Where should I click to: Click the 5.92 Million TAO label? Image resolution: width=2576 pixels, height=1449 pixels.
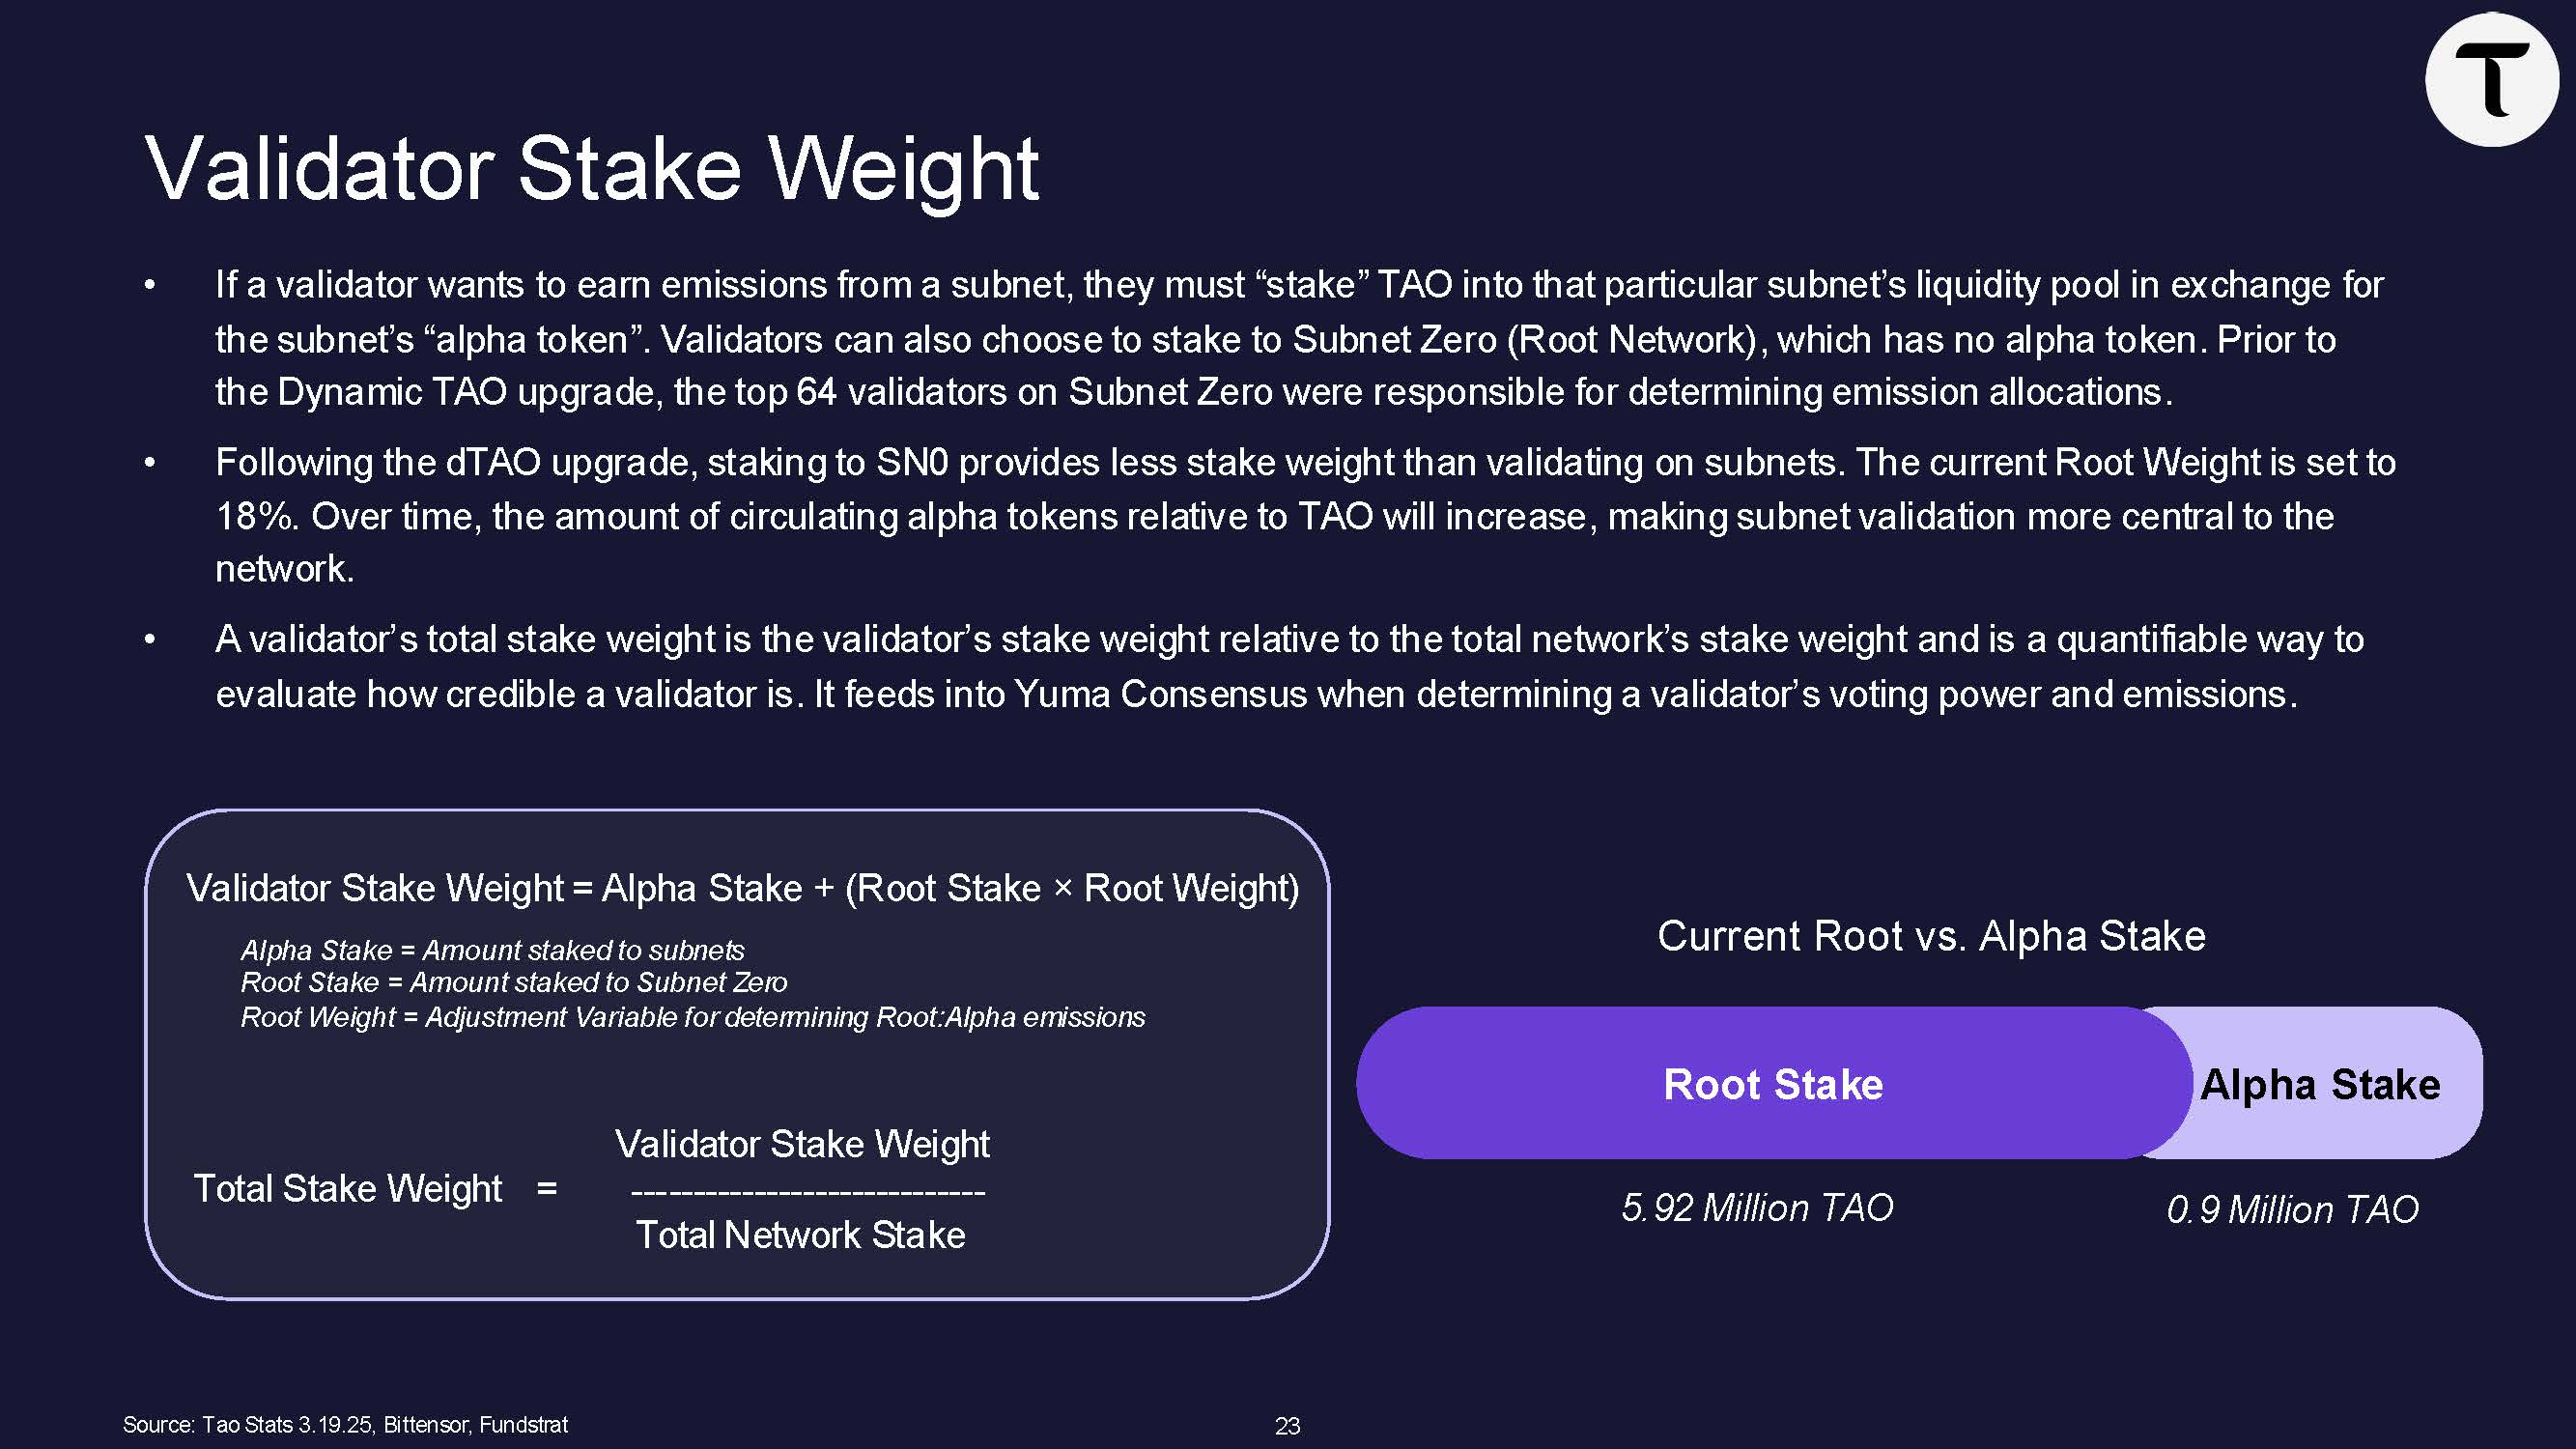coord(1757,1207)
